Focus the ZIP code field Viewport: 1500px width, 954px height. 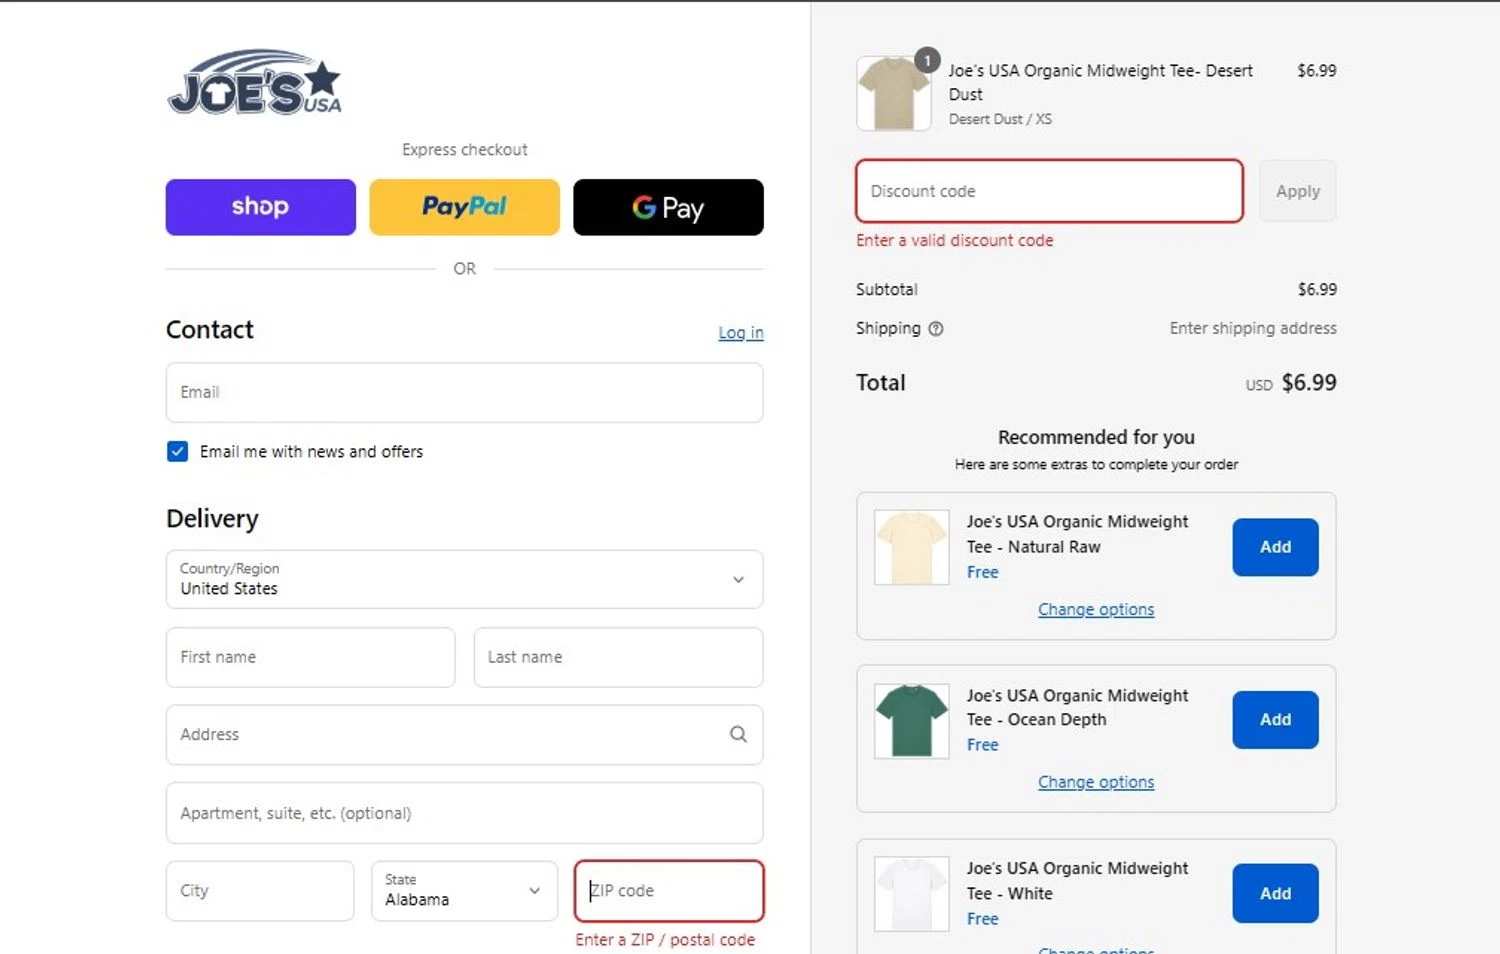(x=669, y=891)
